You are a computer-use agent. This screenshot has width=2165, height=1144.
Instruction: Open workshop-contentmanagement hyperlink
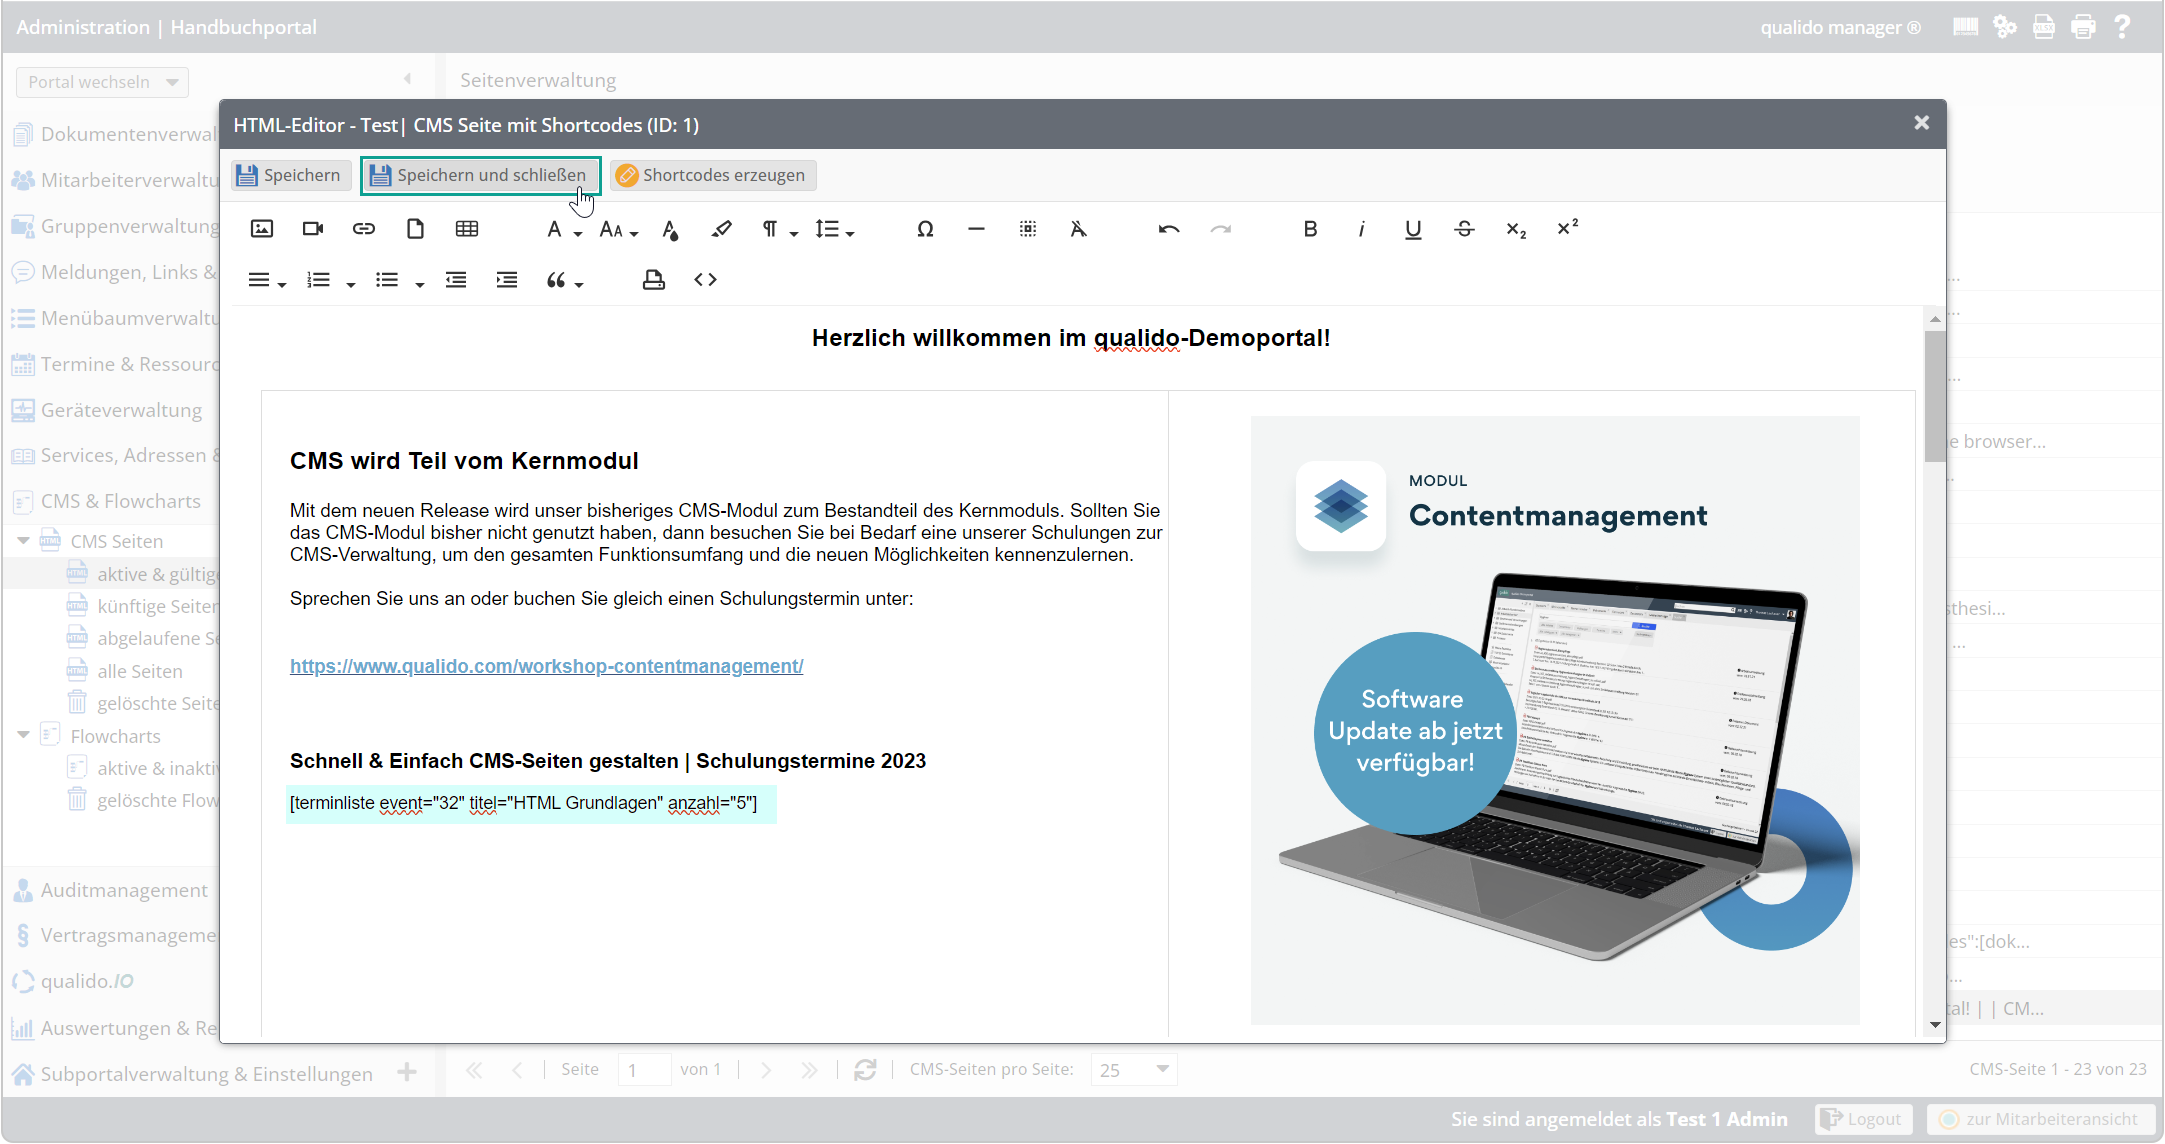tap(546, 666)
